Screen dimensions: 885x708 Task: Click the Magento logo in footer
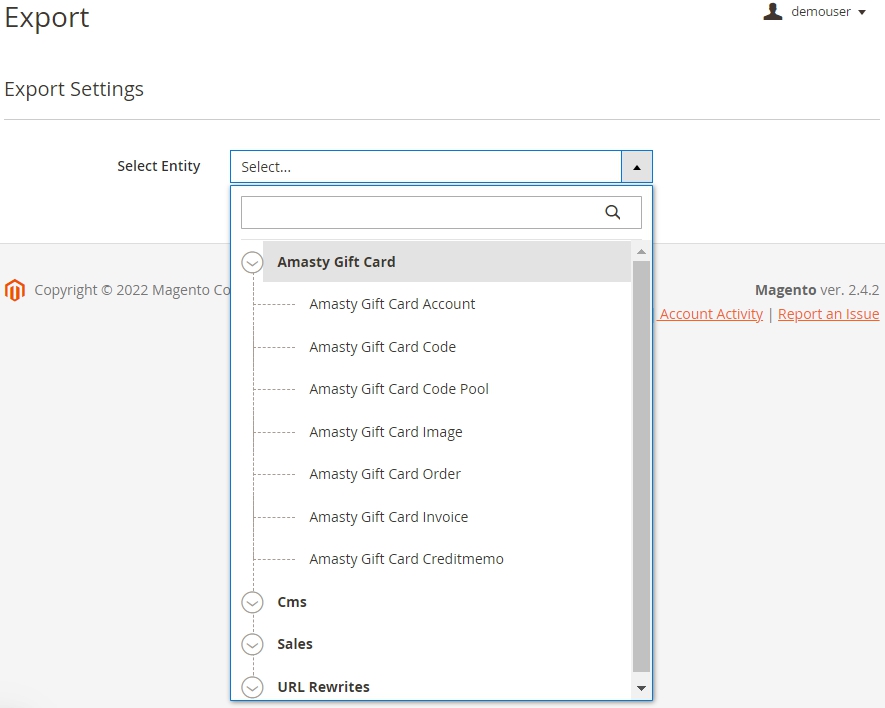click(x=15, y=290)
